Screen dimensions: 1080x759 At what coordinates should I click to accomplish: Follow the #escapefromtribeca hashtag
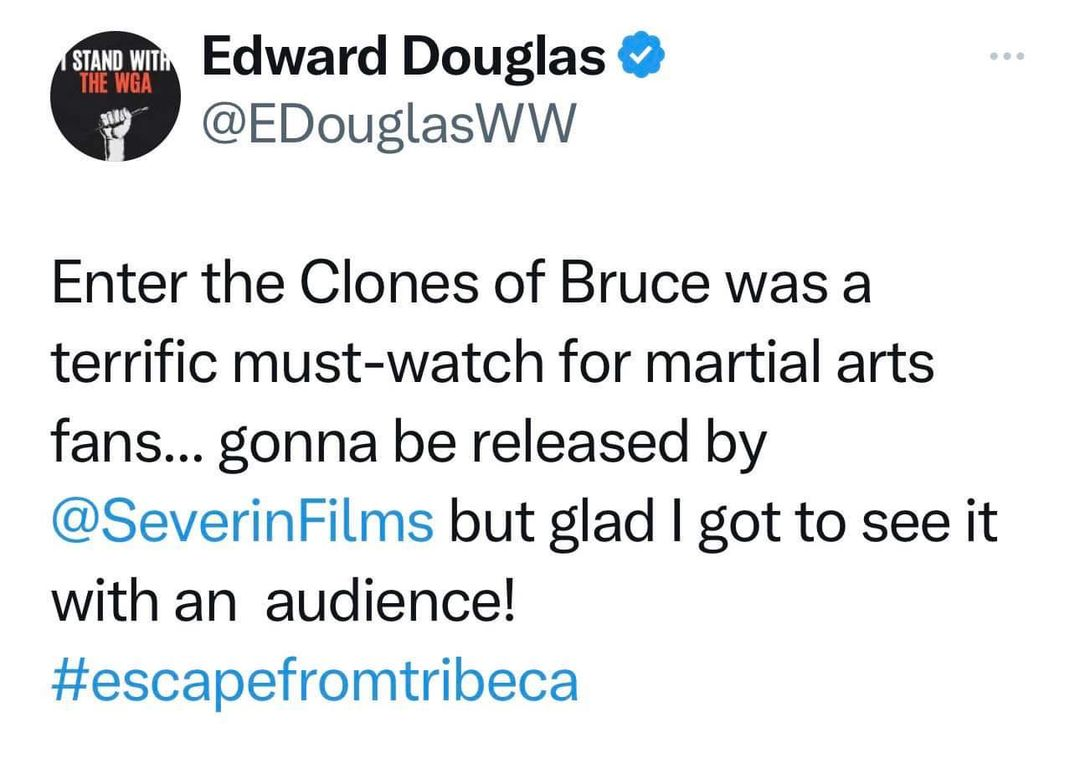pos(314,681)
